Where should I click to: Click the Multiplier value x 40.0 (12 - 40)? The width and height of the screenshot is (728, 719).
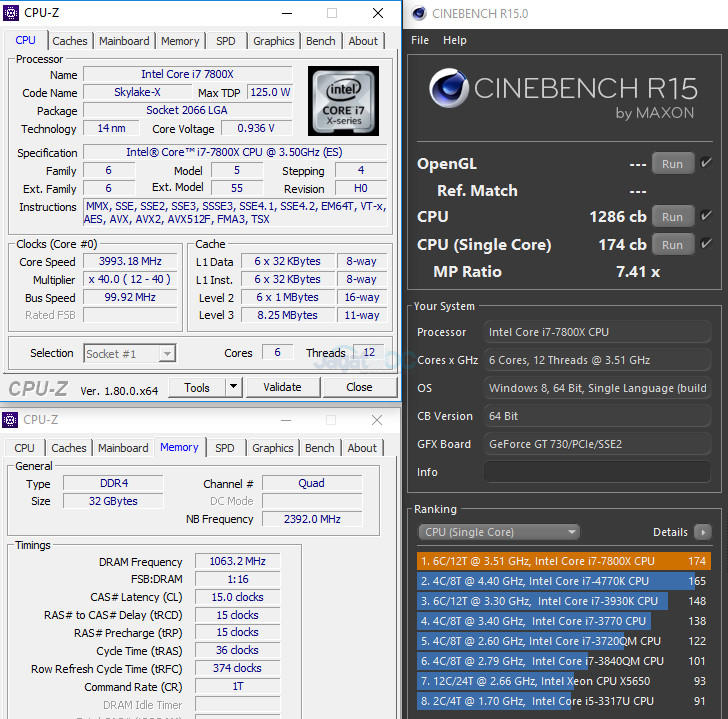(130, 279)
